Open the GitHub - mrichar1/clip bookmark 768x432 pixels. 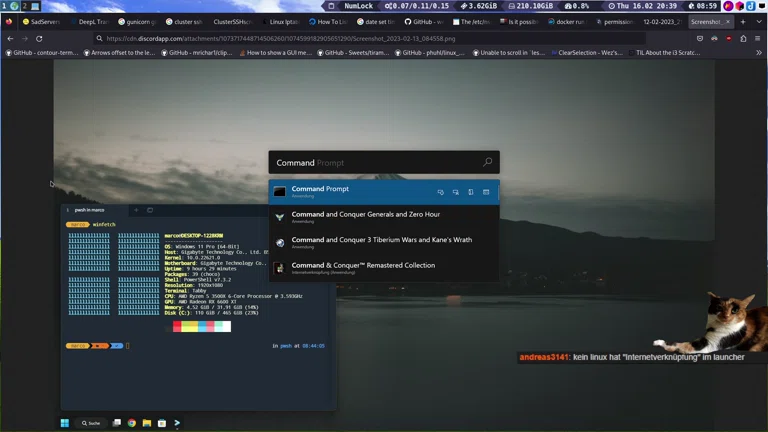(196, 52)
